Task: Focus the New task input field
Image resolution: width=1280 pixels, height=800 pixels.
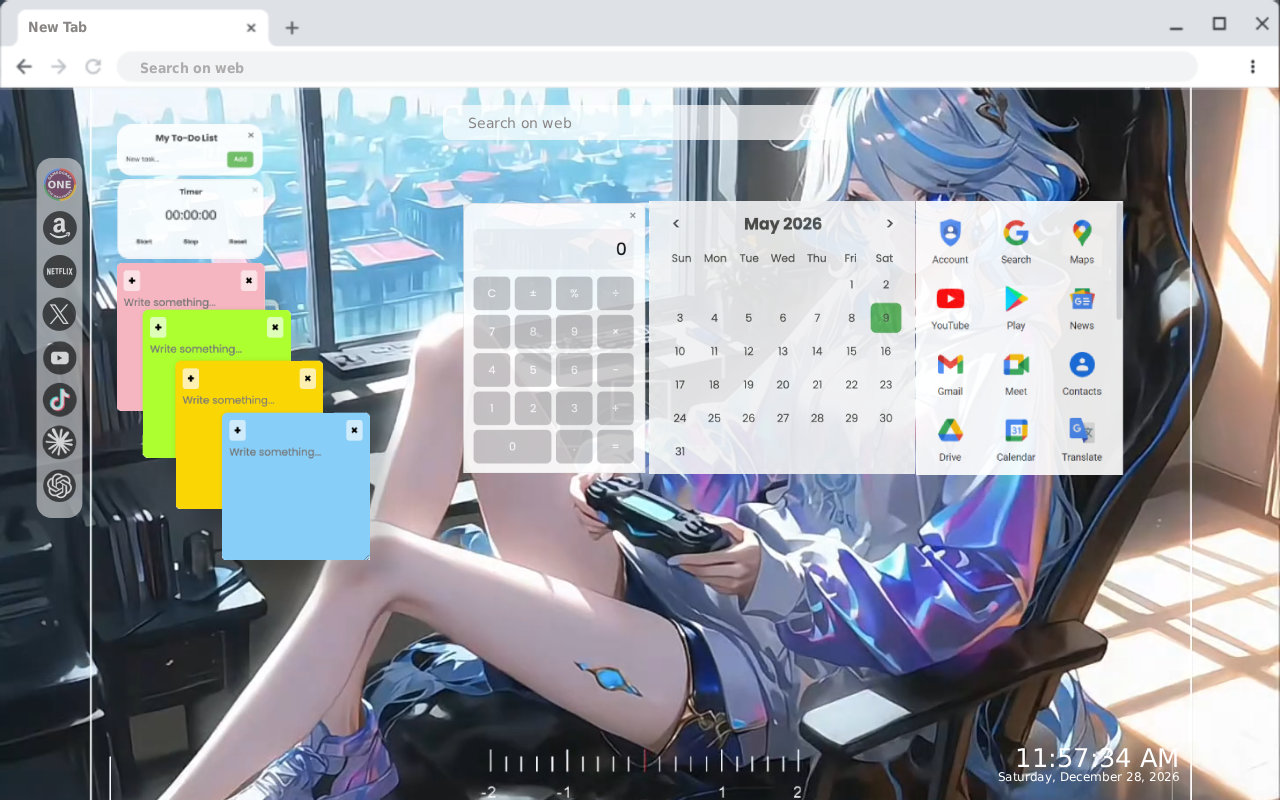Action: (174, 159)
